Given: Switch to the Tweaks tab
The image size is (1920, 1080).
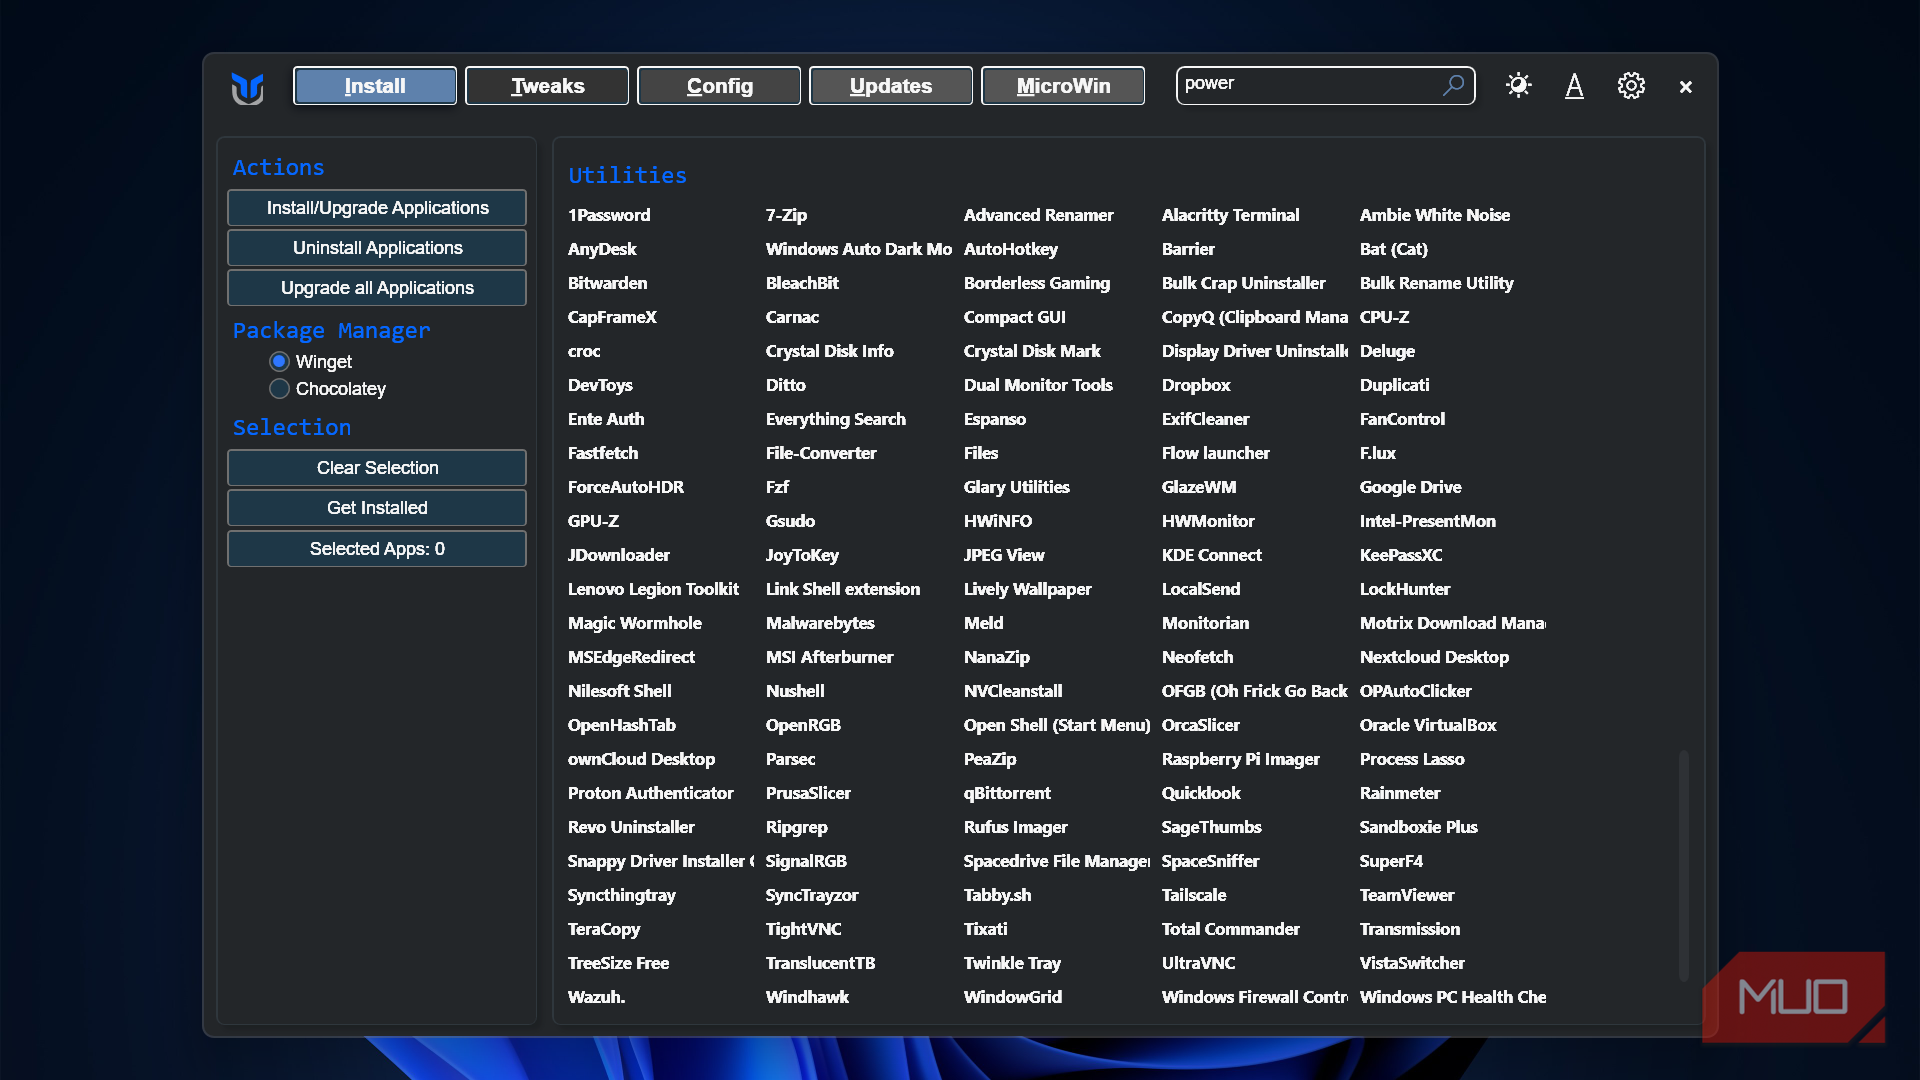Looking at the screenshot, I should [x=547, y=86].
